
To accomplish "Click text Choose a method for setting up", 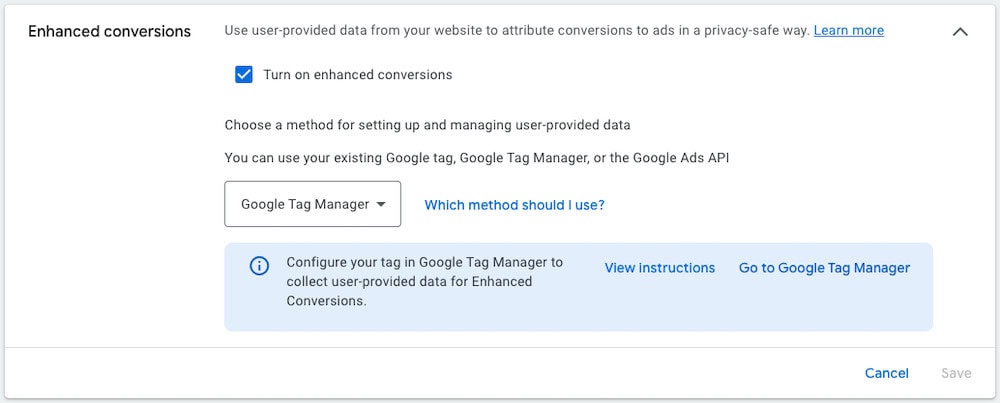I will pos(427,125).
